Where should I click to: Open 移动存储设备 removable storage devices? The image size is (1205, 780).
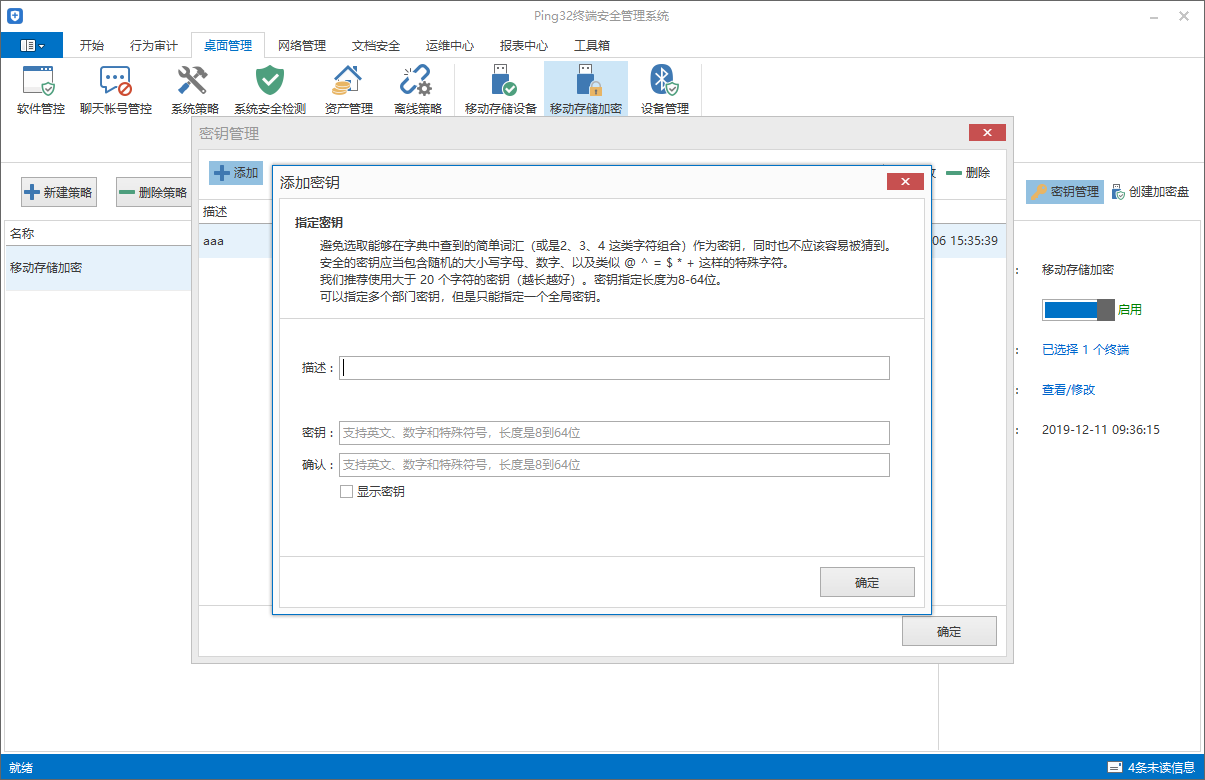pyautogui.click(x=501, y=90)
